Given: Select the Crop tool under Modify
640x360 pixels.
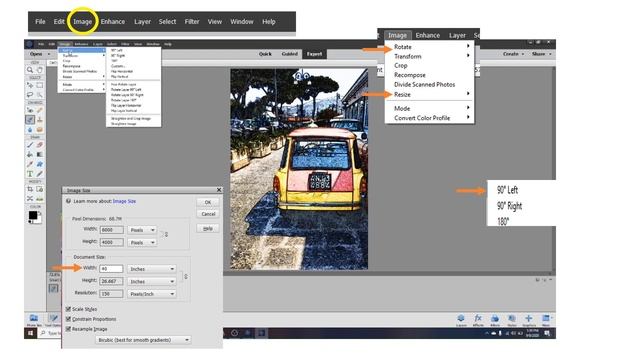Looking at the screenshot, I should pos(30,189).
